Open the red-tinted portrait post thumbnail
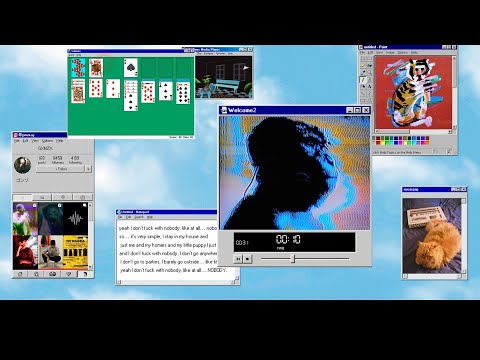The width and height of the screenshot is (480, 360). pos(25,252)
